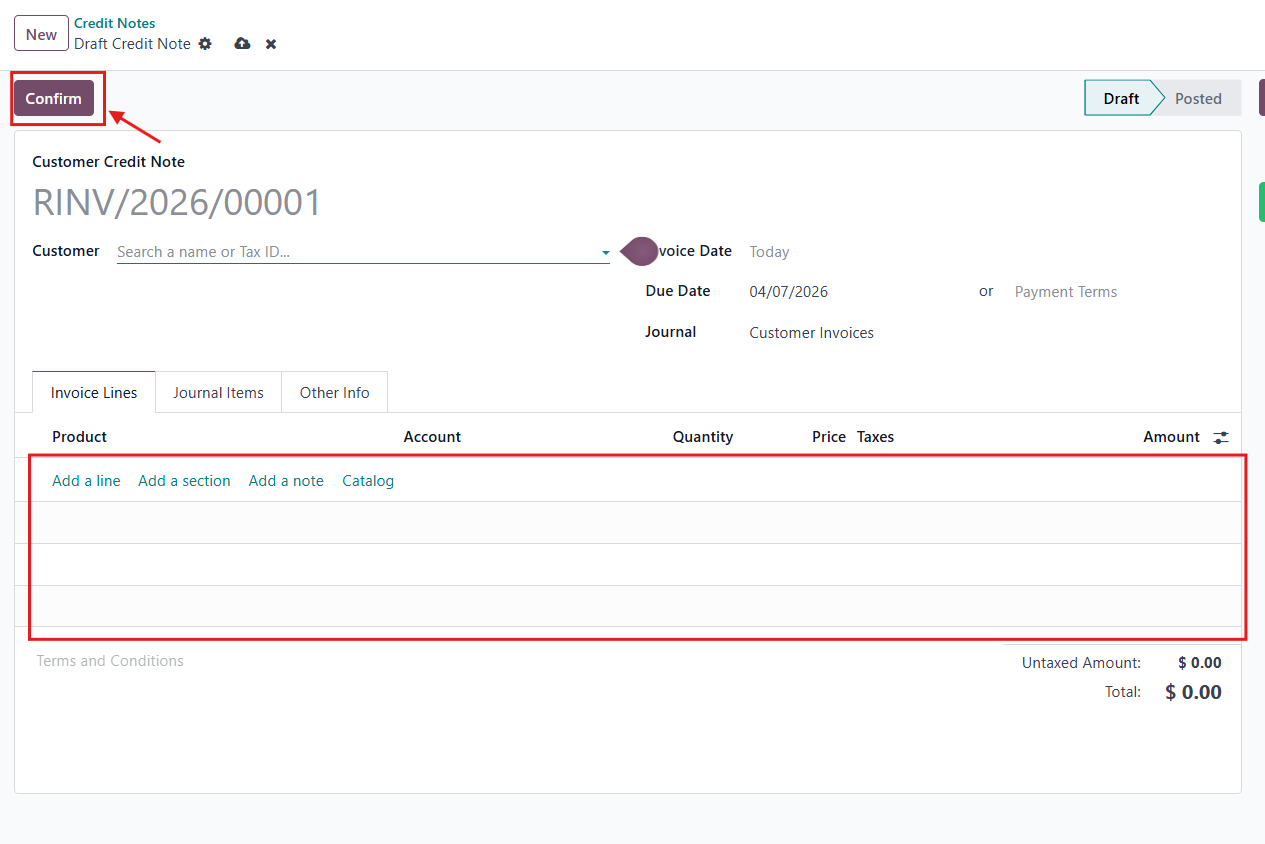The width and height of the screenshot is (1265, 844).
Task: Click the Due Date value
Action: click(788, 292)
